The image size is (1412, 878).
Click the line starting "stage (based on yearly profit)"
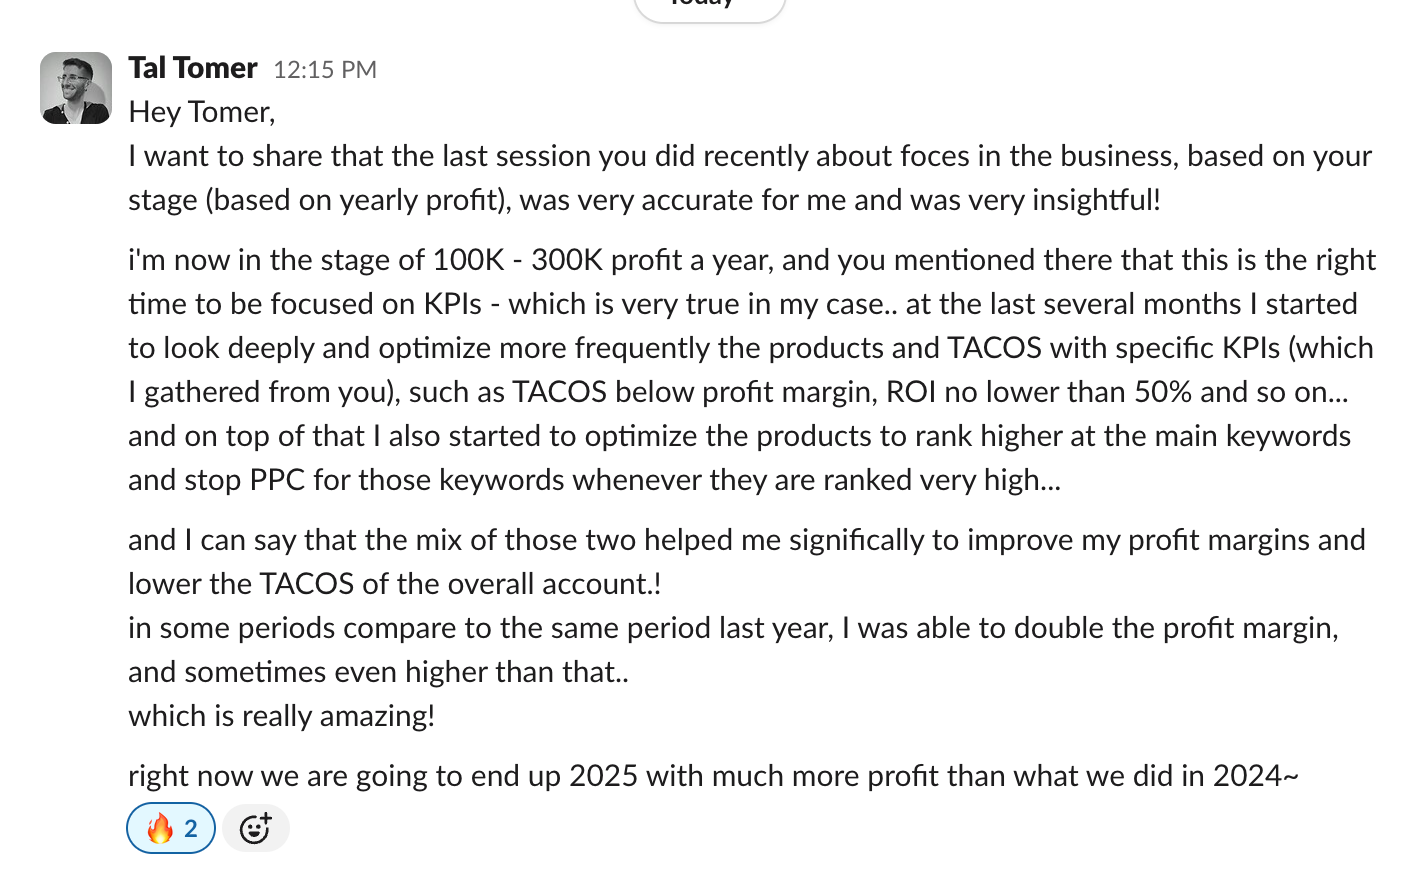tap(644, 200)
